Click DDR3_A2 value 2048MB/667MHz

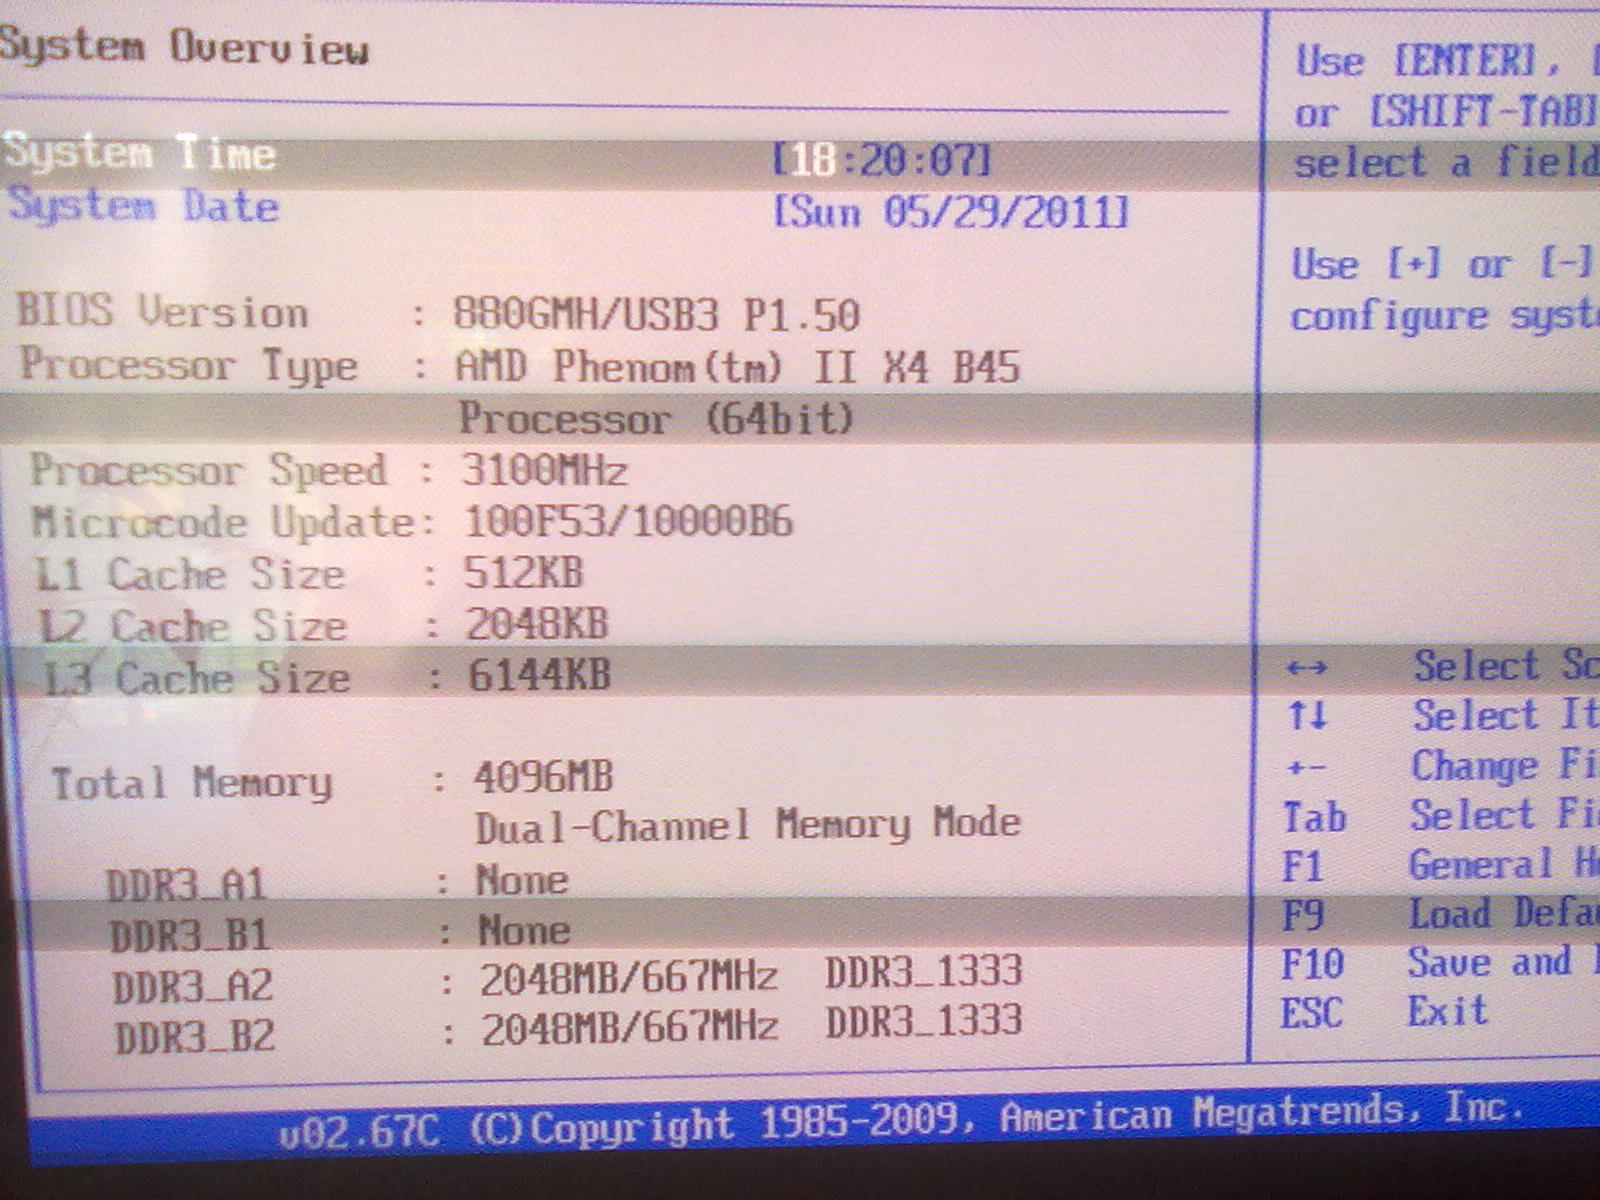click(629, 978)
